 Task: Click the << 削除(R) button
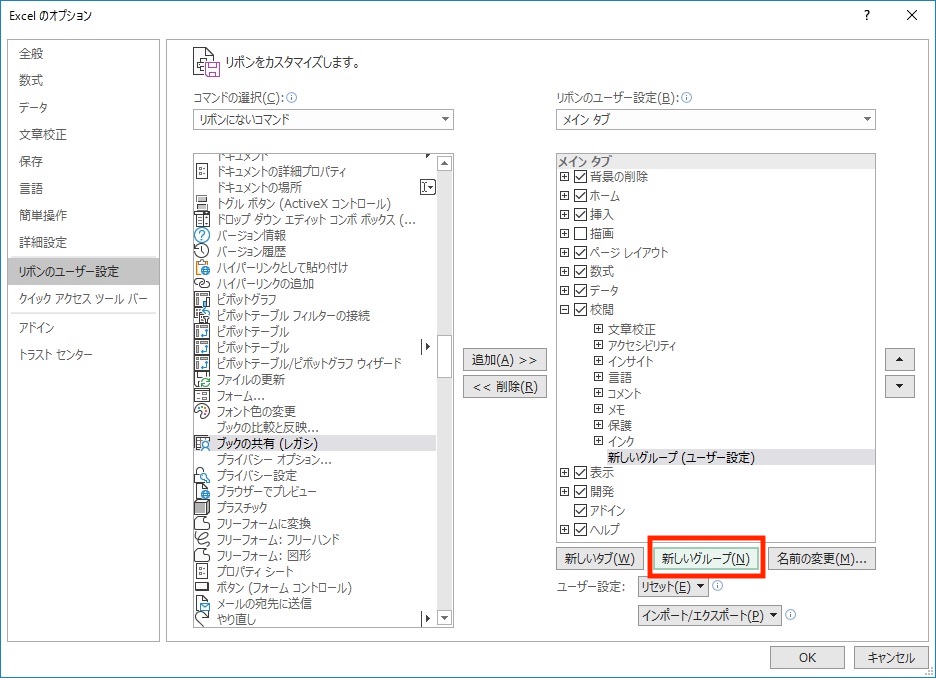point(505,387)
